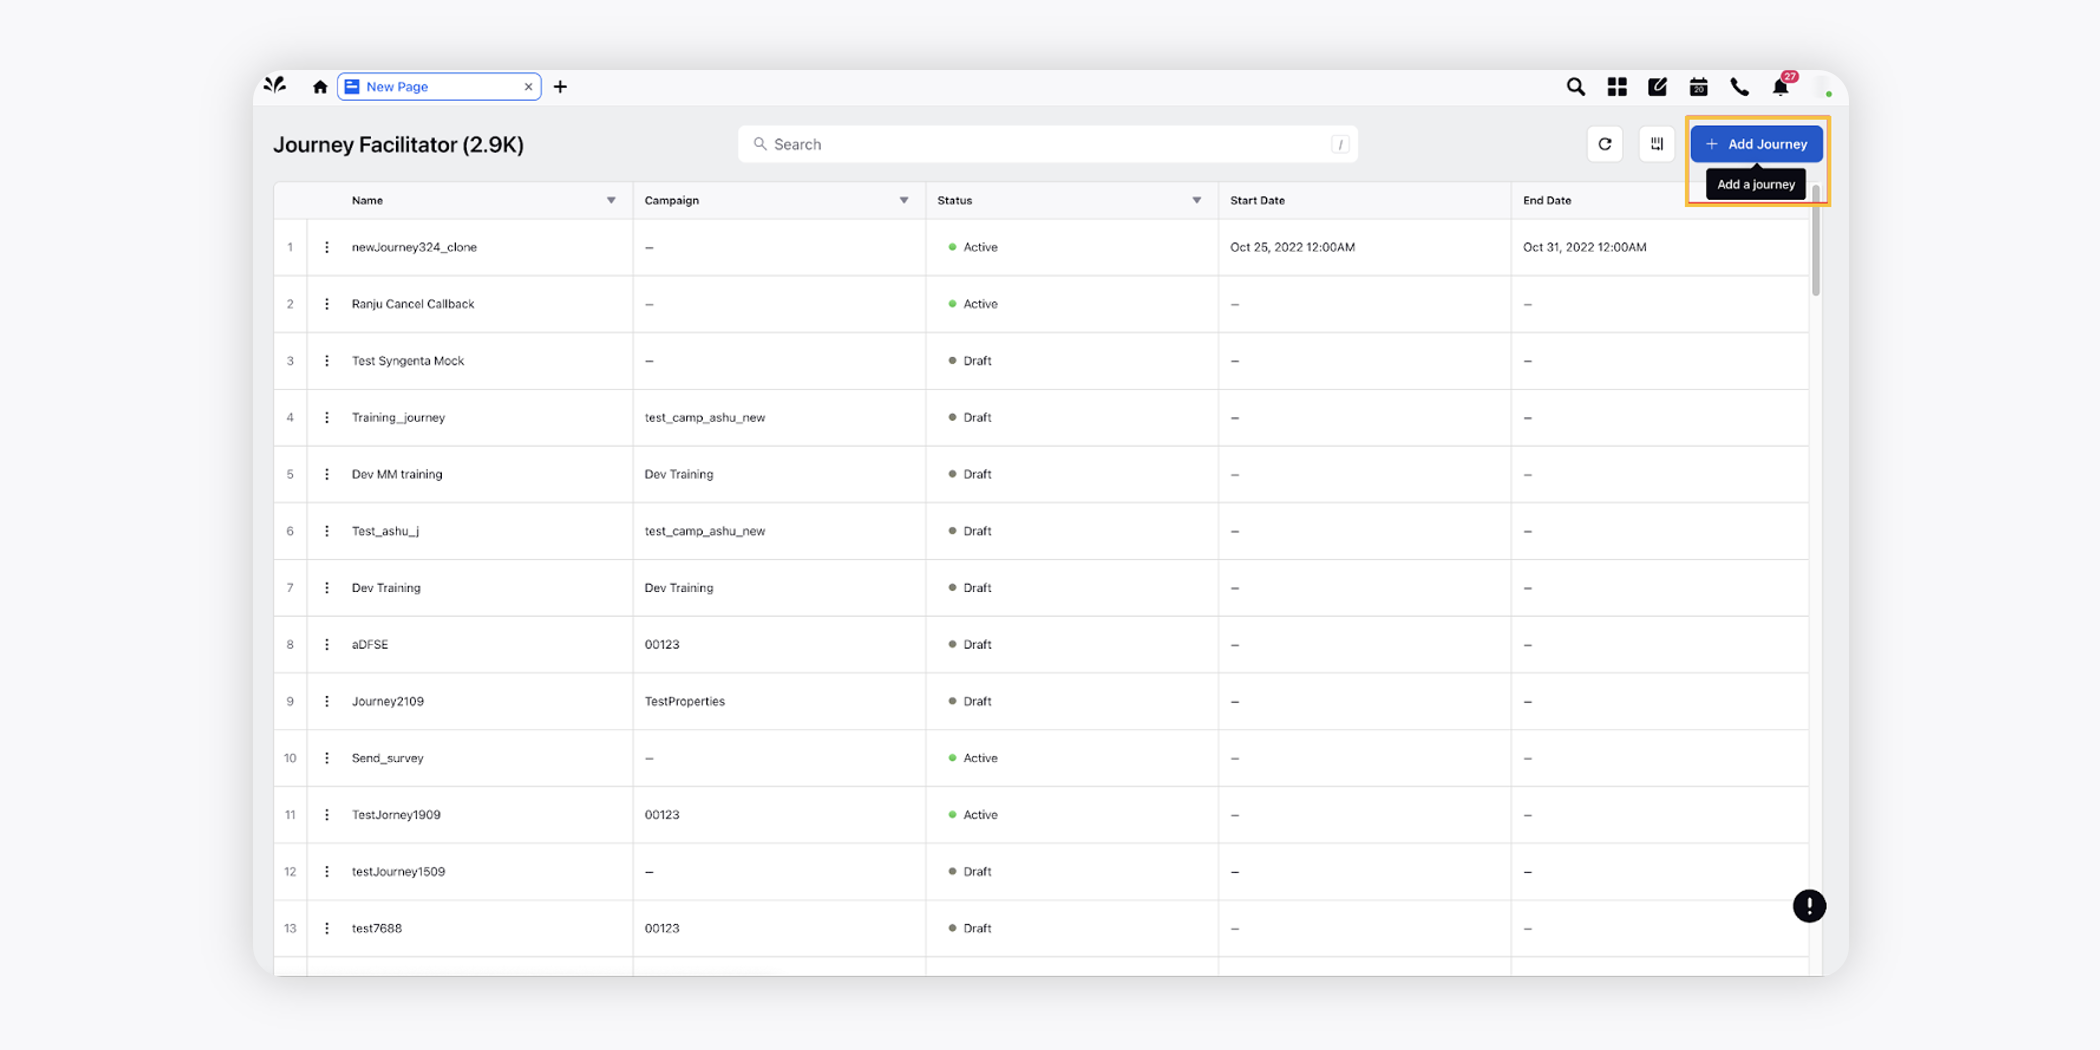Click the user profile avatar status
The image size is (2100, 1050).
1822,87
